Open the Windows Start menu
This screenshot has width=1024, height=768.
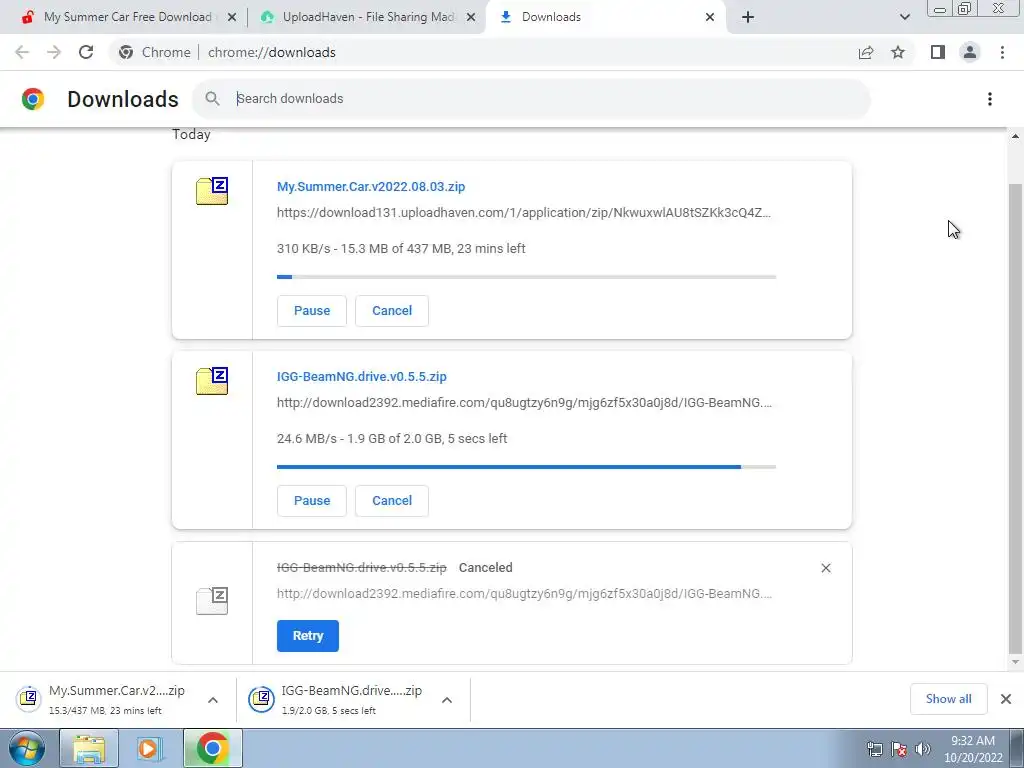point(26,748)
